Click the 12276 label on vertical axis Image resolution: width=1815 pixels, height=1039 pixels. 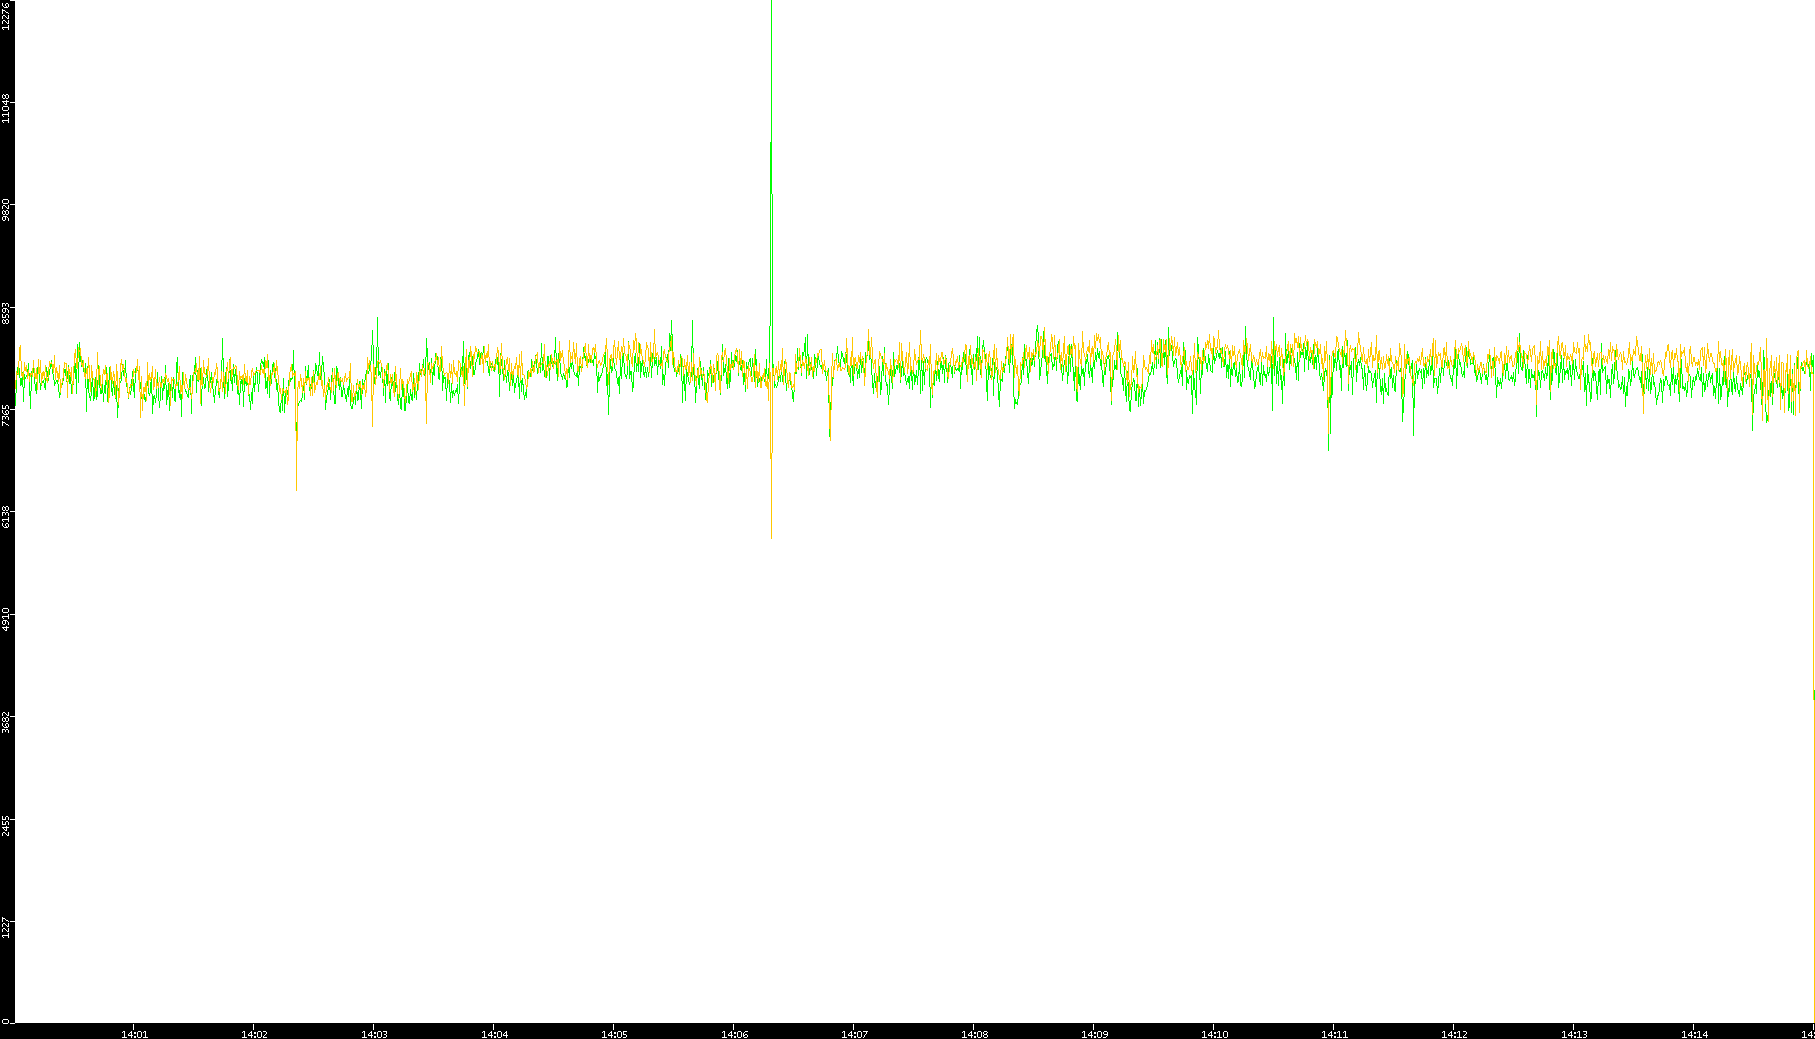coord(7,16)
